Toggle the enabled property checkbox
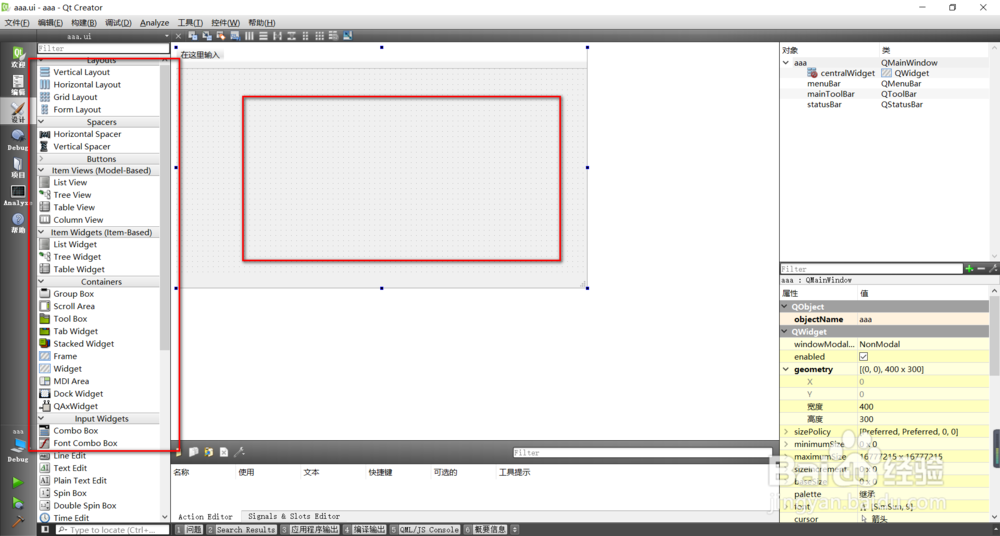This screenshot has width=1000, height=536. 864,357
